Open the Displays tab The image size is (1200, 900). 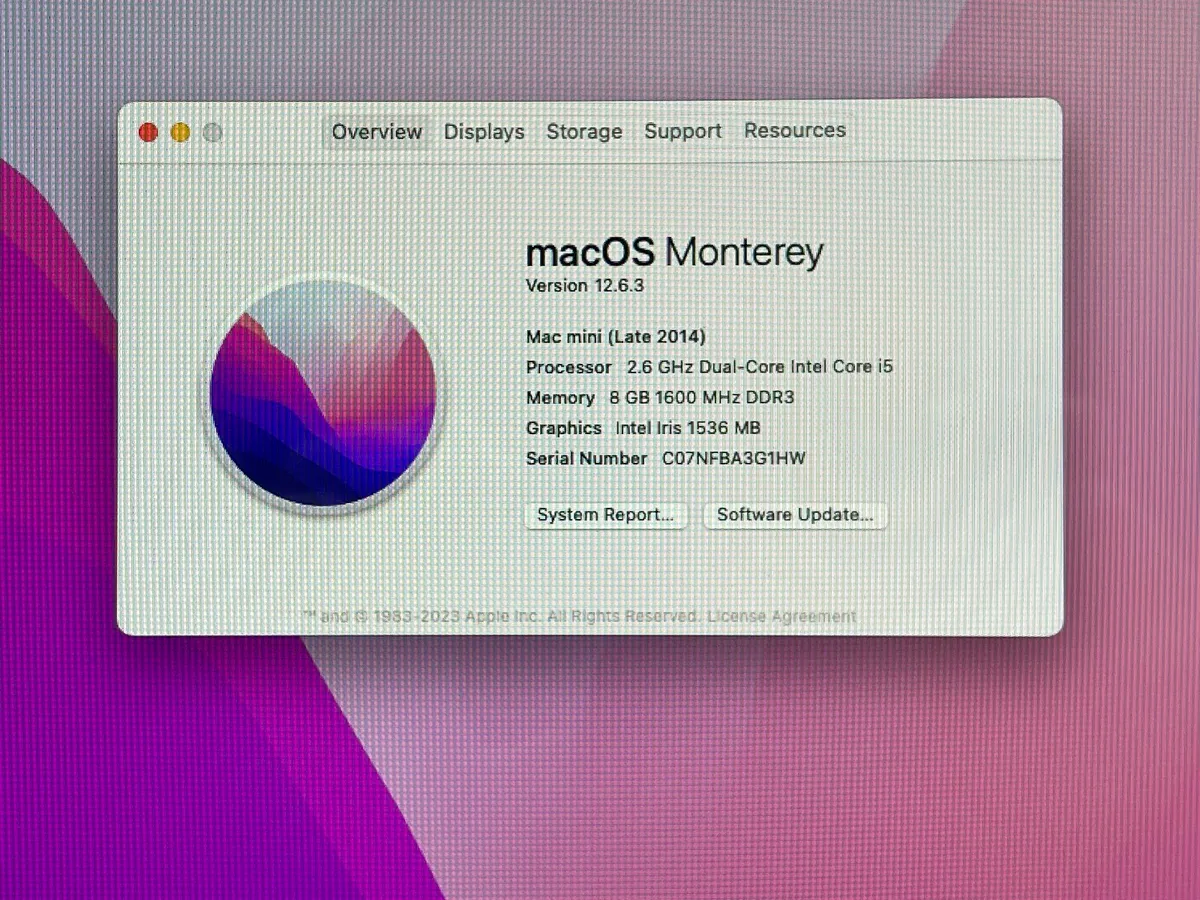(484, 132)
